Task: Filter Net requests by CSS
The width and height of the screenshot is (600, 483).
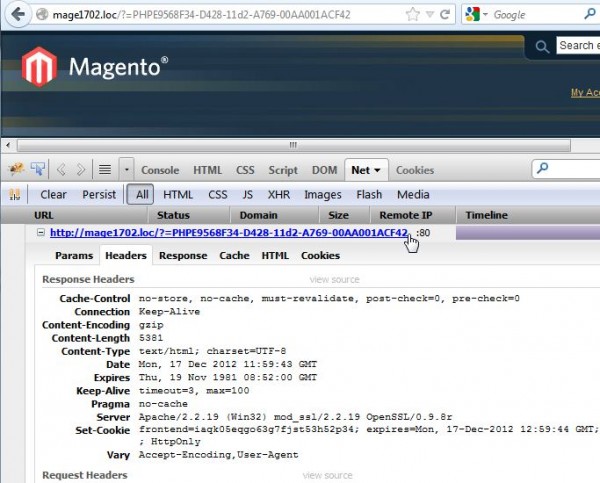Action: [x=218, y=194]
